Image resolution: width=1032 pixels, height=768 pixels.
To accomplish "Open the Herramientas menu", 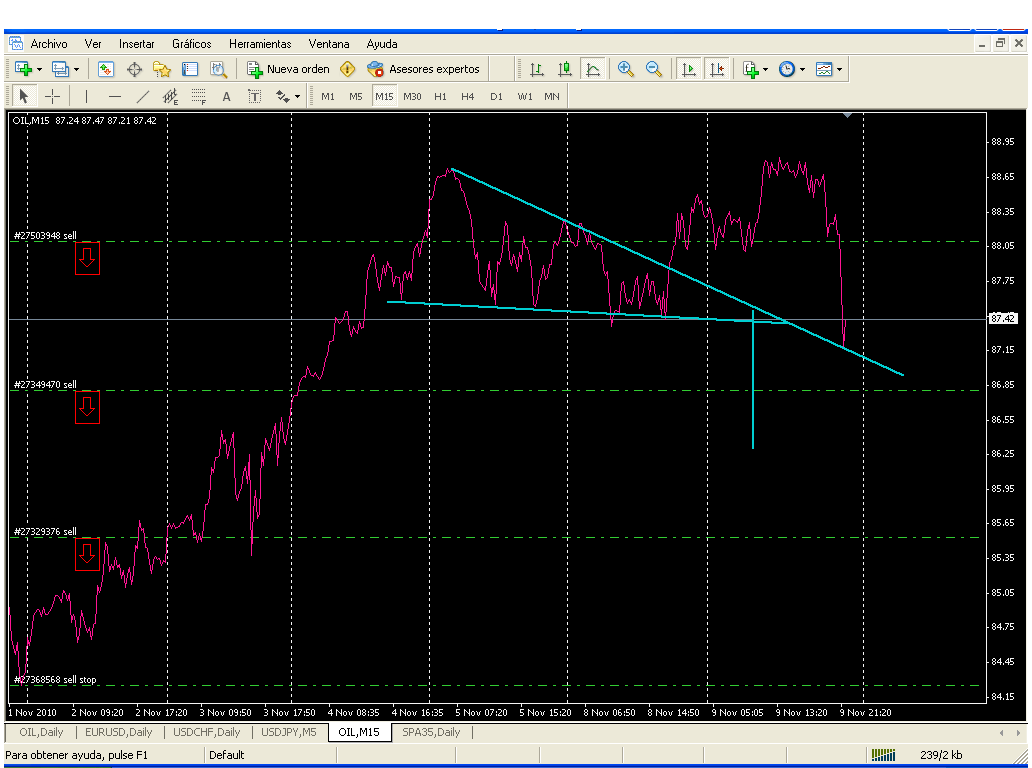I will [x=260, y=44].
